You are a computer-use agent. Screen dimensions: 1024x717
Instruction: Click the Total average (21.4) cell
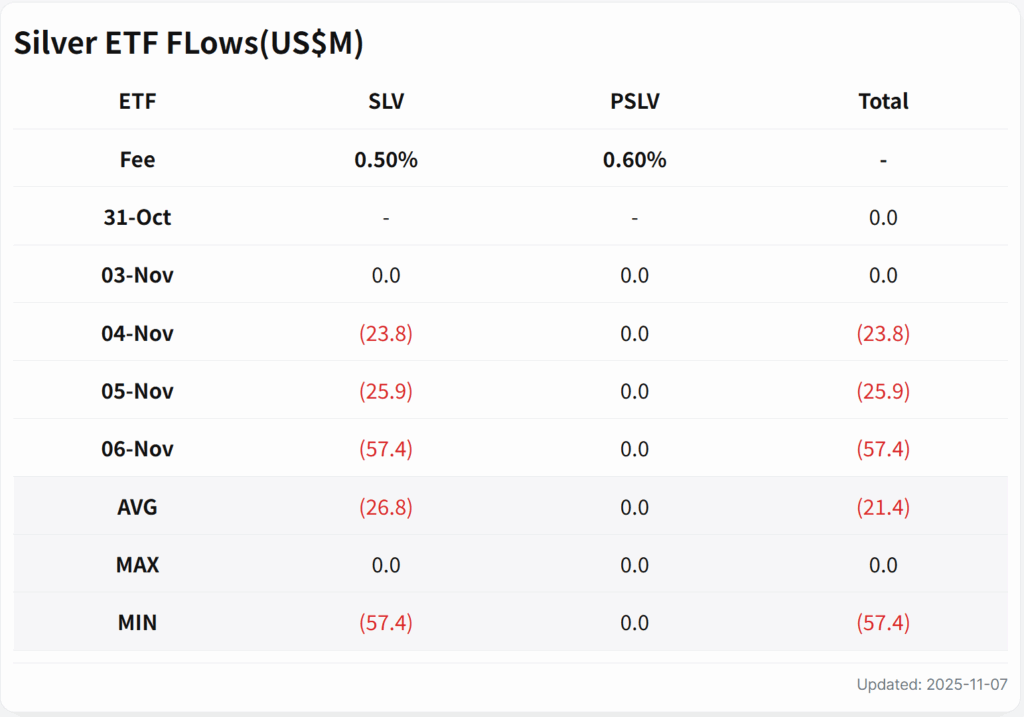(x=883, y=507)
